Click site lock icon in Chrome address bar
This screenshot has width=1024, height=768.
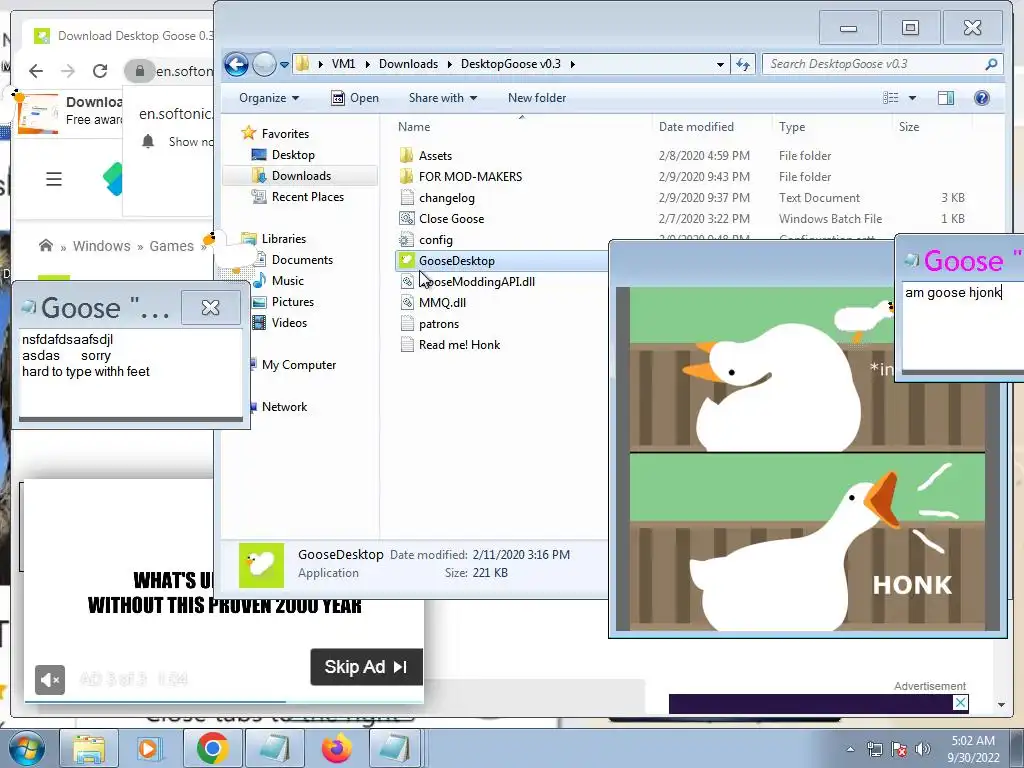point(140,71)
